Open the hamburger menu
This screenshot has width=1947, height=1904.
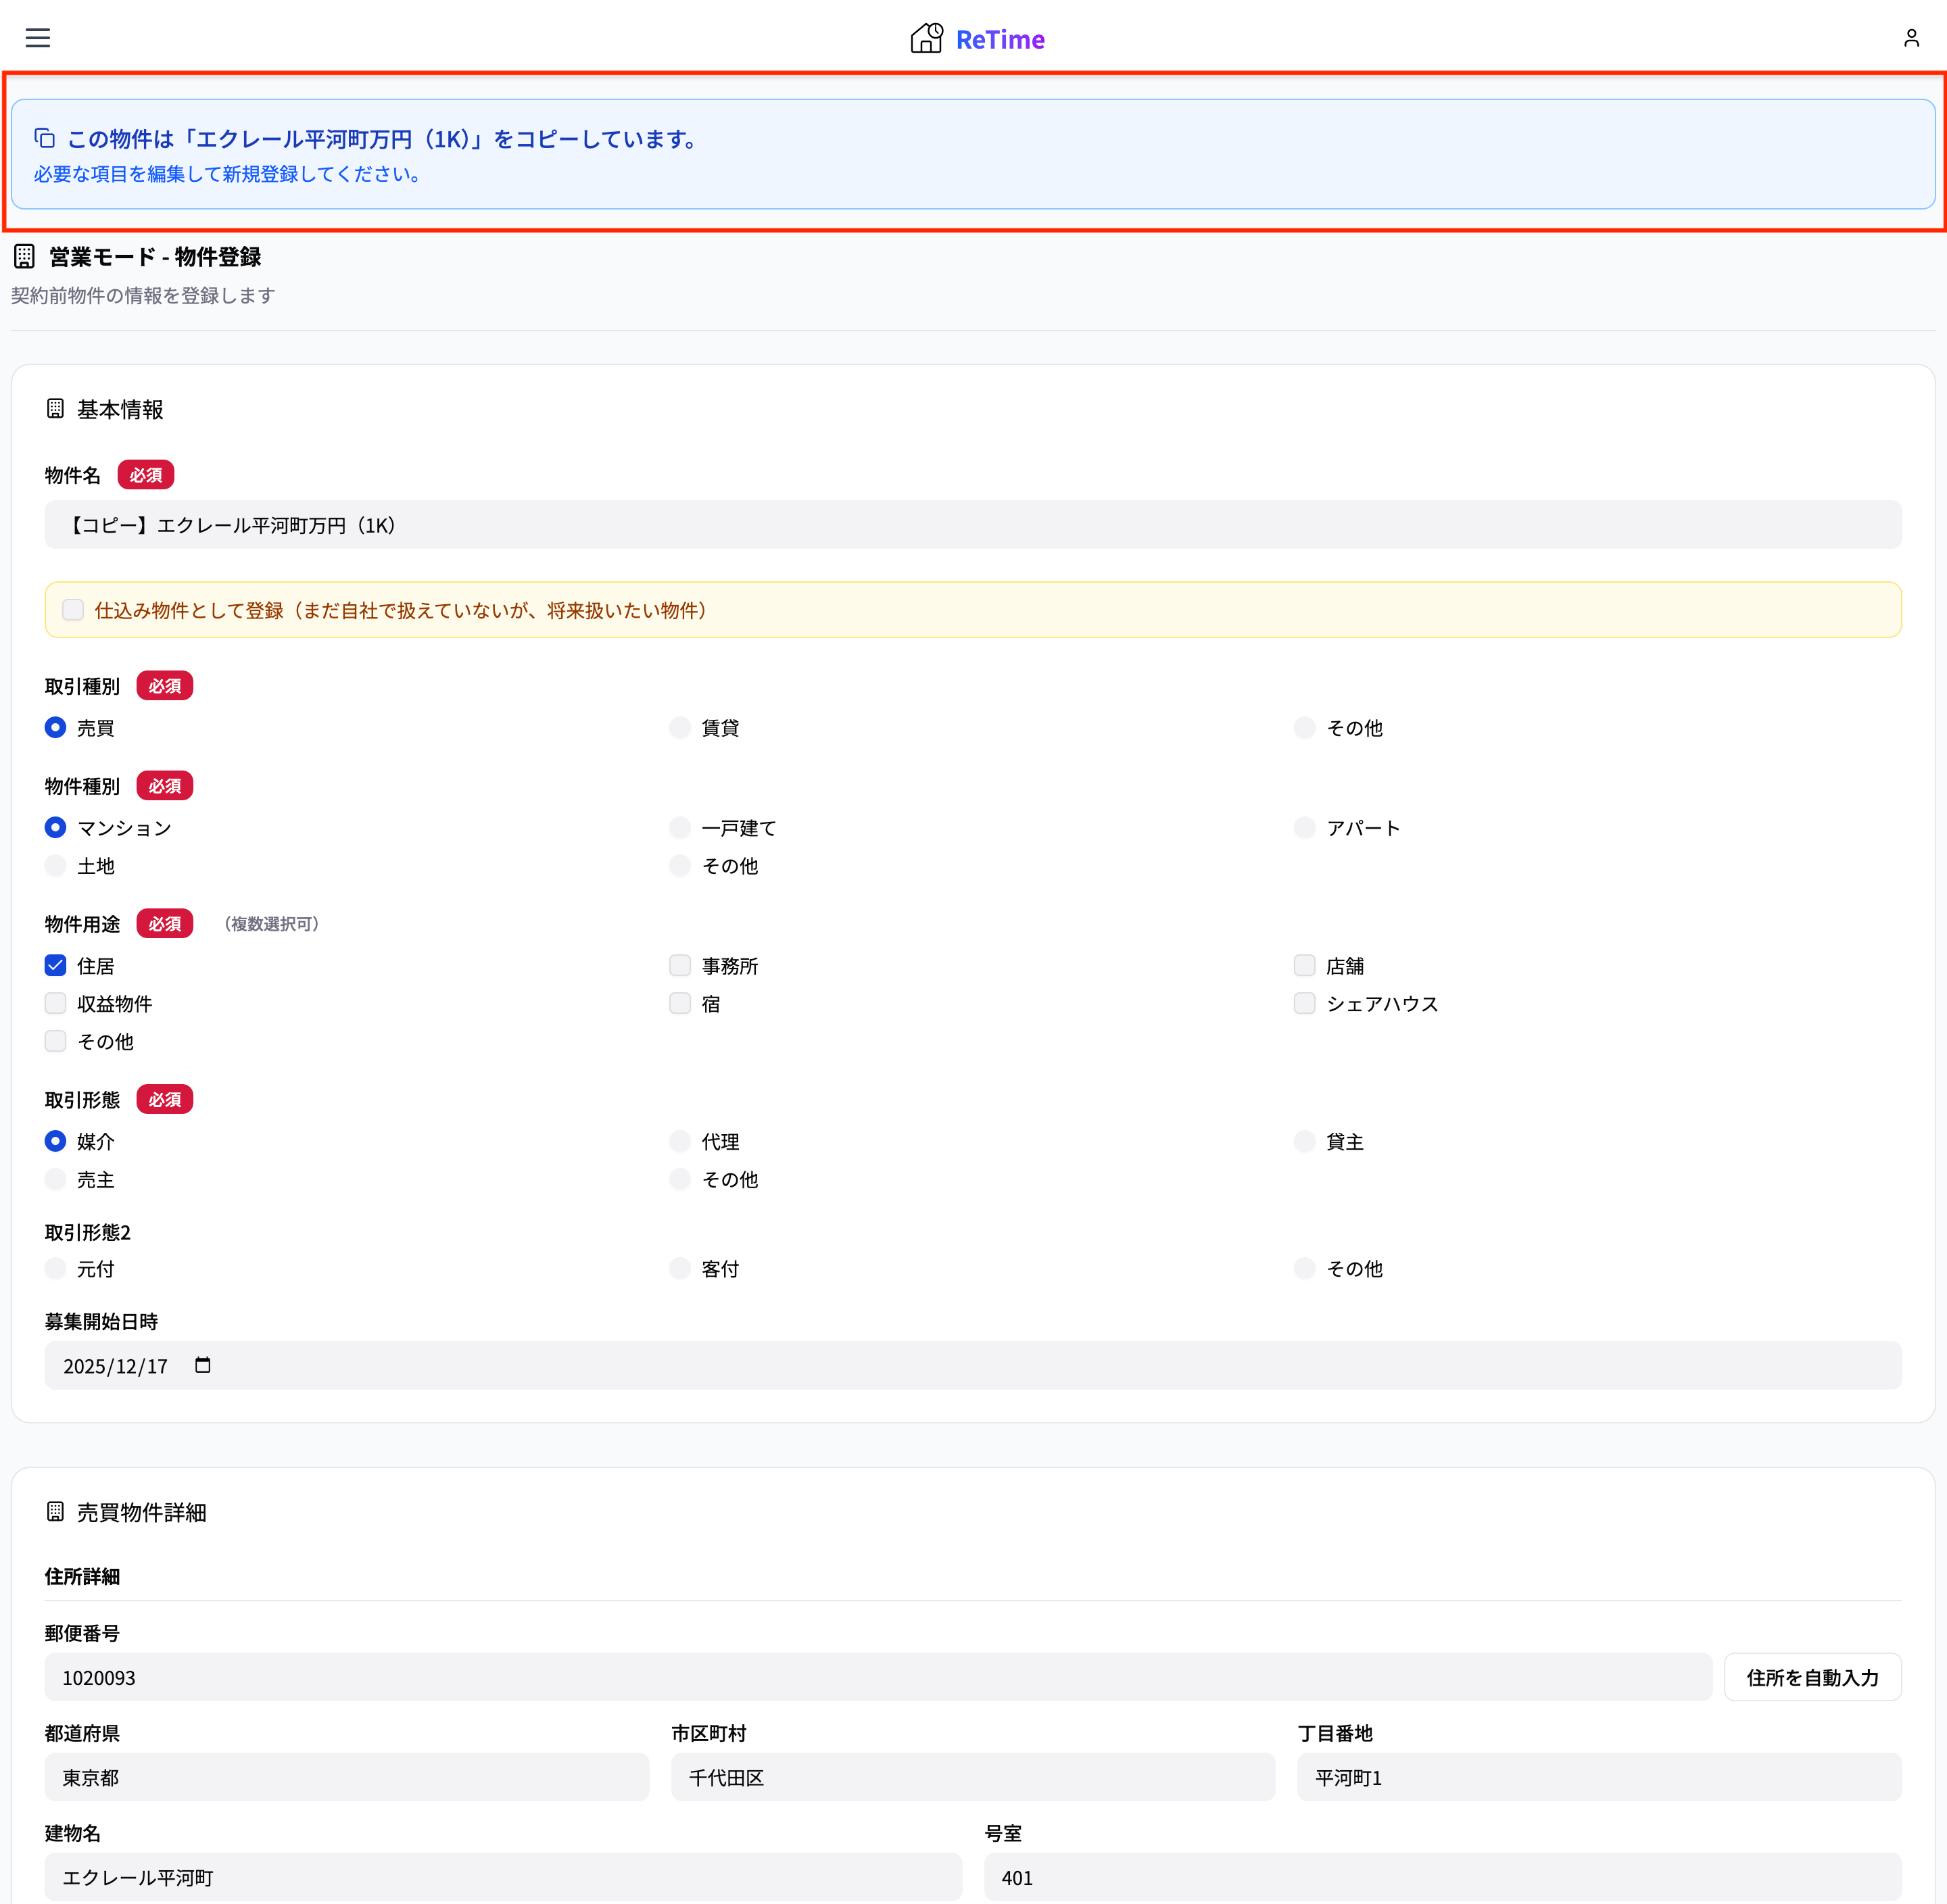[x=38, y=38]
